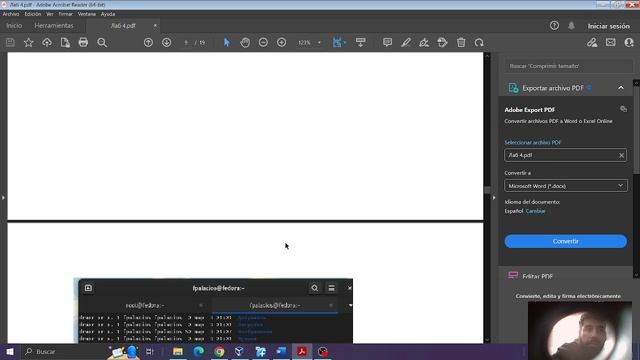Image resolution: width=640 pixels, height=360 pixels.
Task: Click the Sign document icon
Action: tap(424, 42)
